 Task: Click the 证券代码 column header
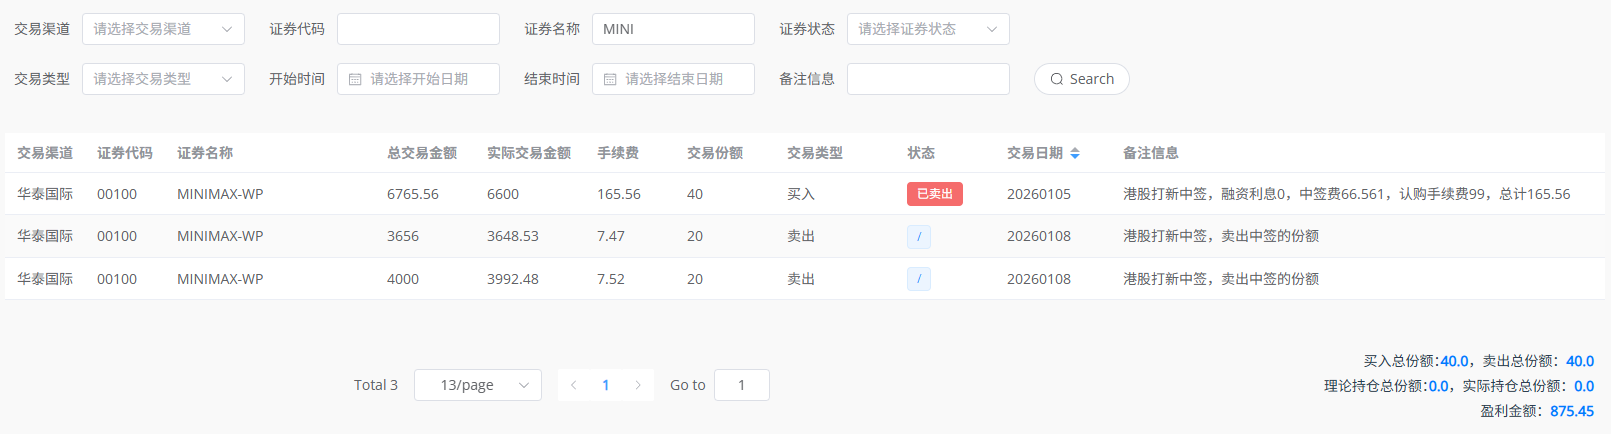pyautogui.click(x=125, y=153)
